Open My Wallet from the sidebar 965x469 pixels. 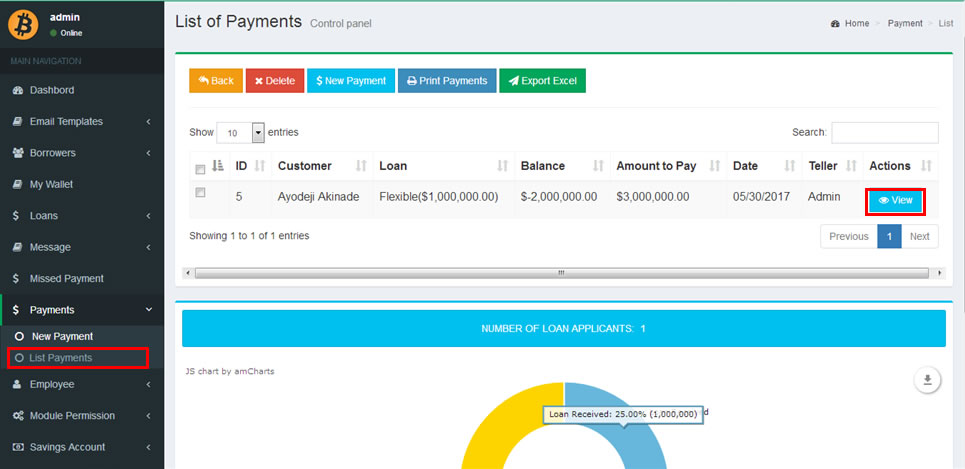[51, 185]
